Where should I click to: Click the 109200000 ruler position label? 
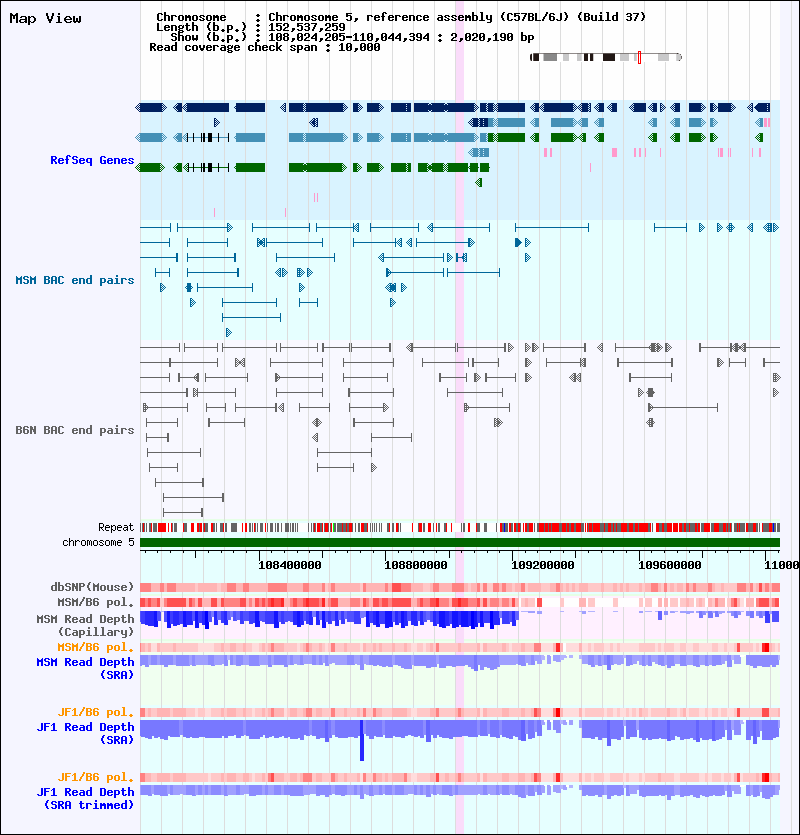click(x=543, y=565)
